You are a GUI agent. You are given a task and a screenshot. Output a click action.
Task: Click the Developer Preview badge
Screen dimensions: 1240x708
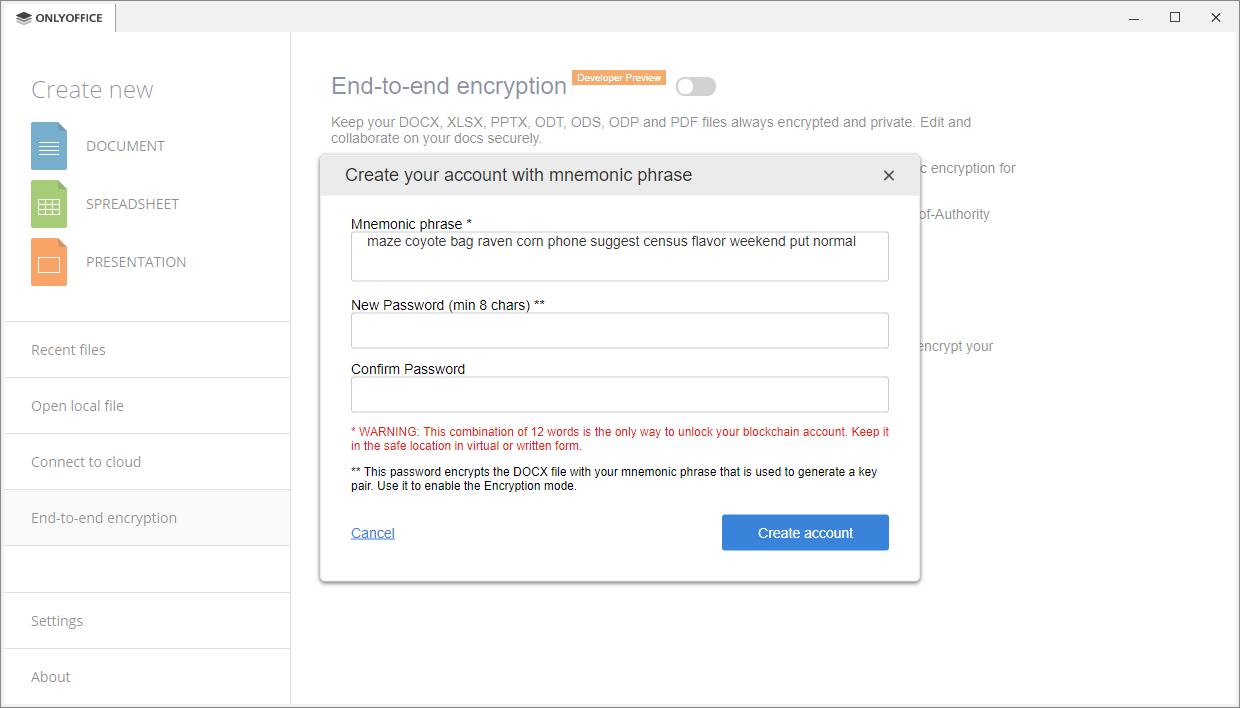(618, 78)
